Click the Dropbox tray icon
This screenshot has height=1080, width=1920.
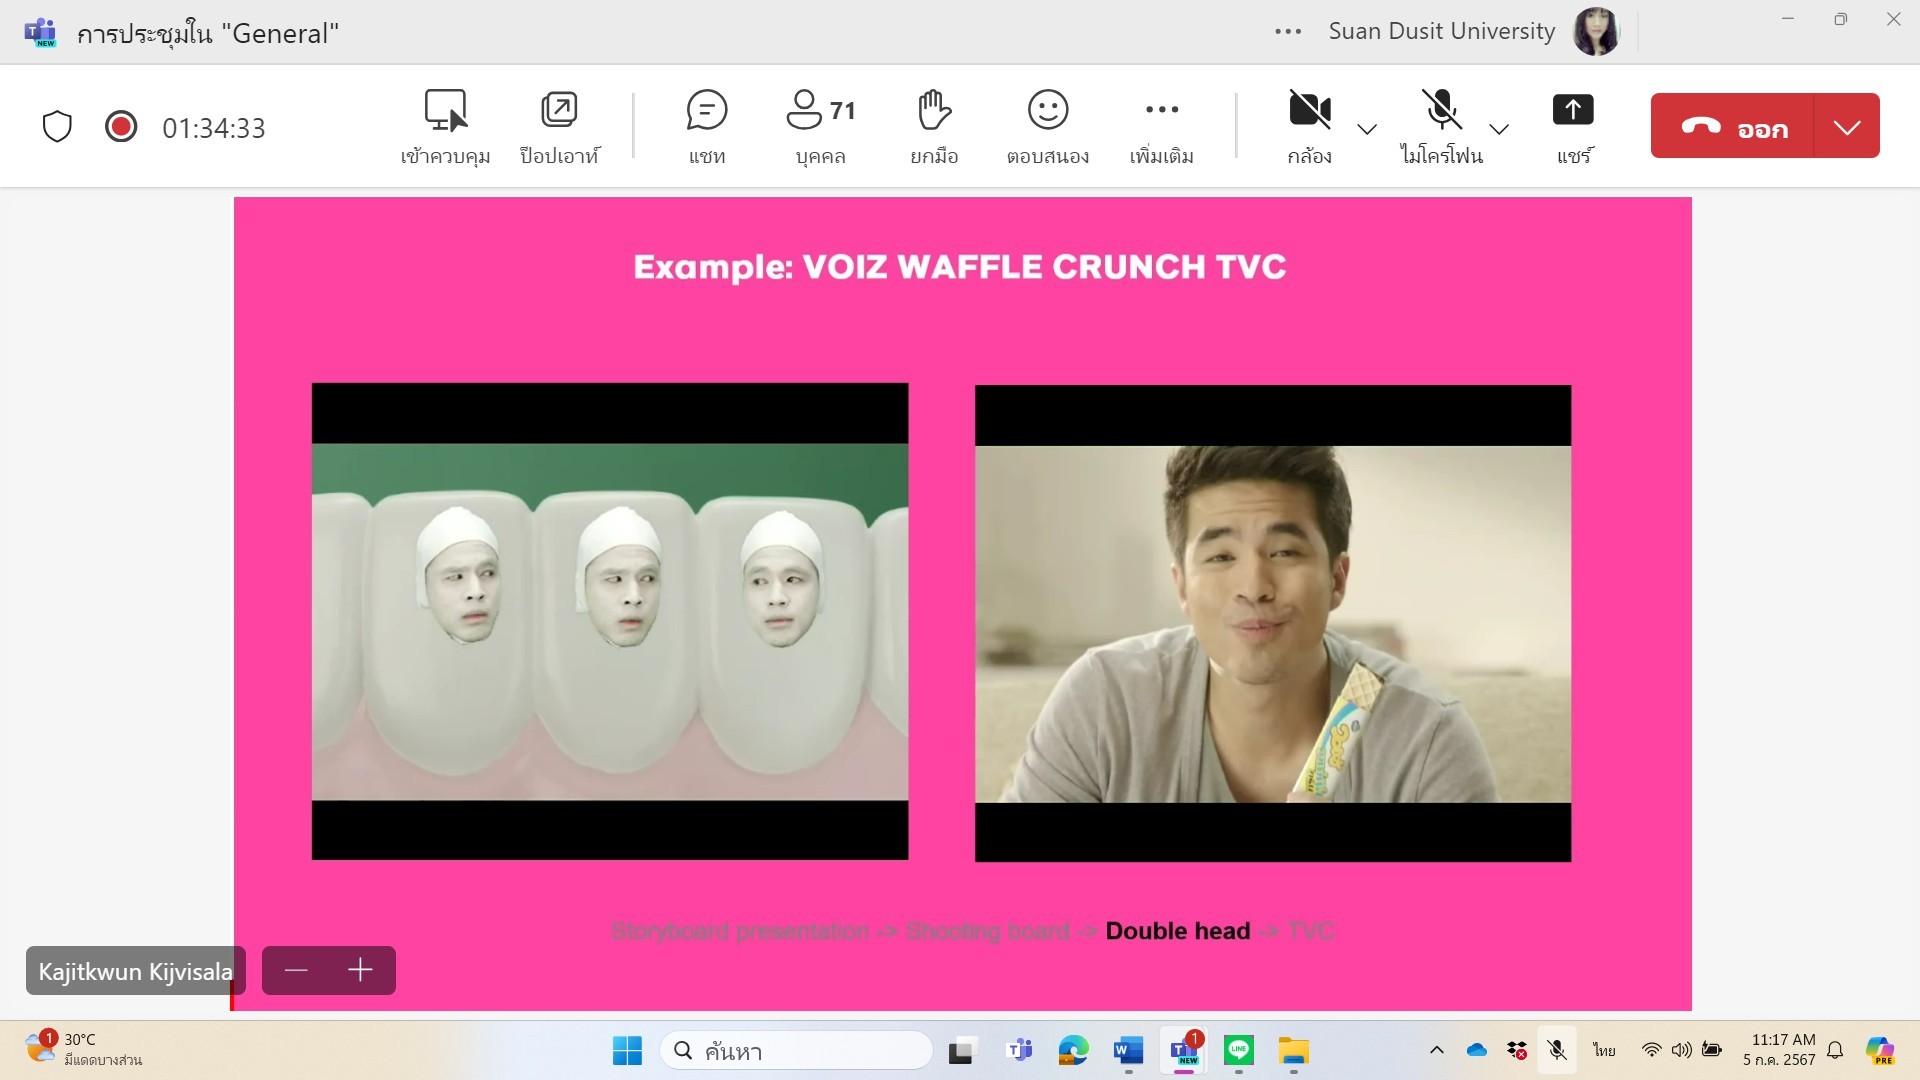[x=1517, y=1050]
